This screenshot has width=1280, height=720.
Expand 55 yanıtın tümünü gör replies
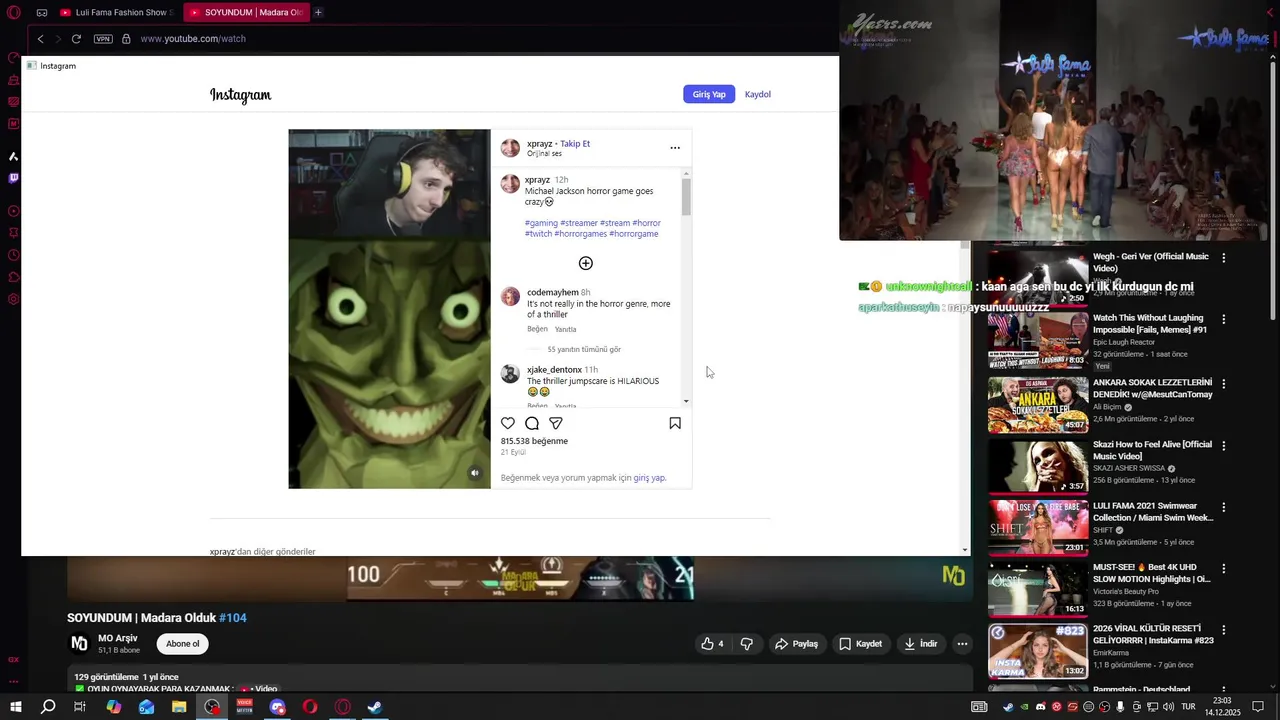[x=584, y=349]
